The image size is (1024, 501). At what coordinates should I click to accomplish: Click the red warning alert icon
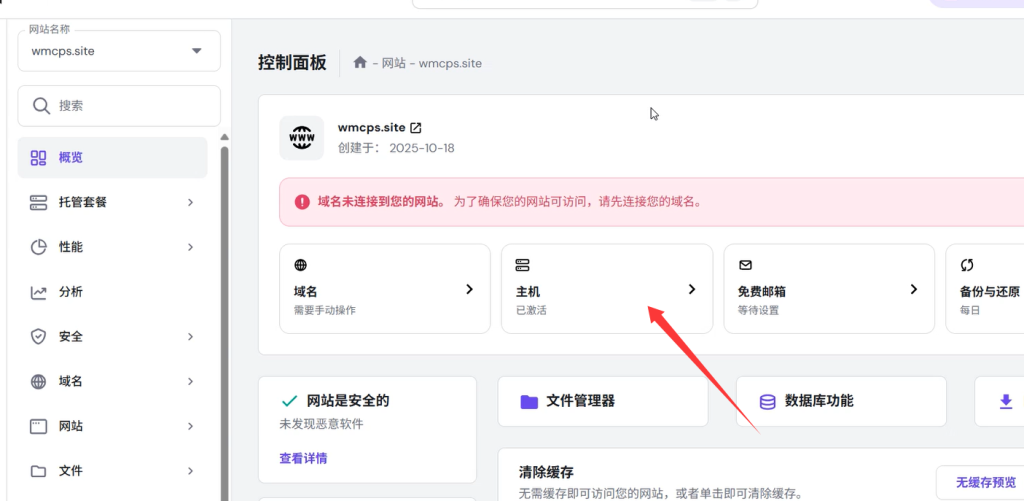pyautogui.click(x=302, y=201)
